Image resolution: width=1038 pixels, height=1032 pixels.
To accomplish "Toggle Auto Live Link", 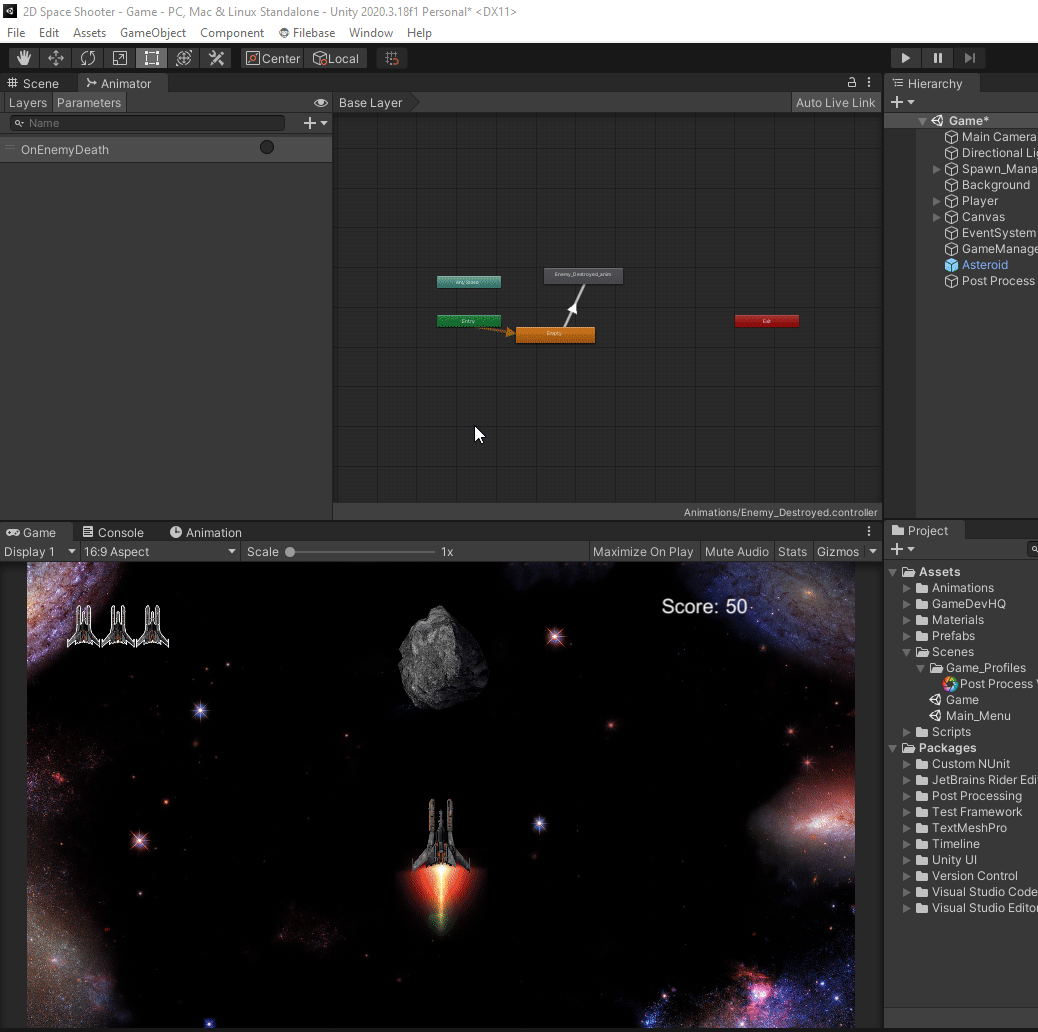I will (x=835, y=103).
